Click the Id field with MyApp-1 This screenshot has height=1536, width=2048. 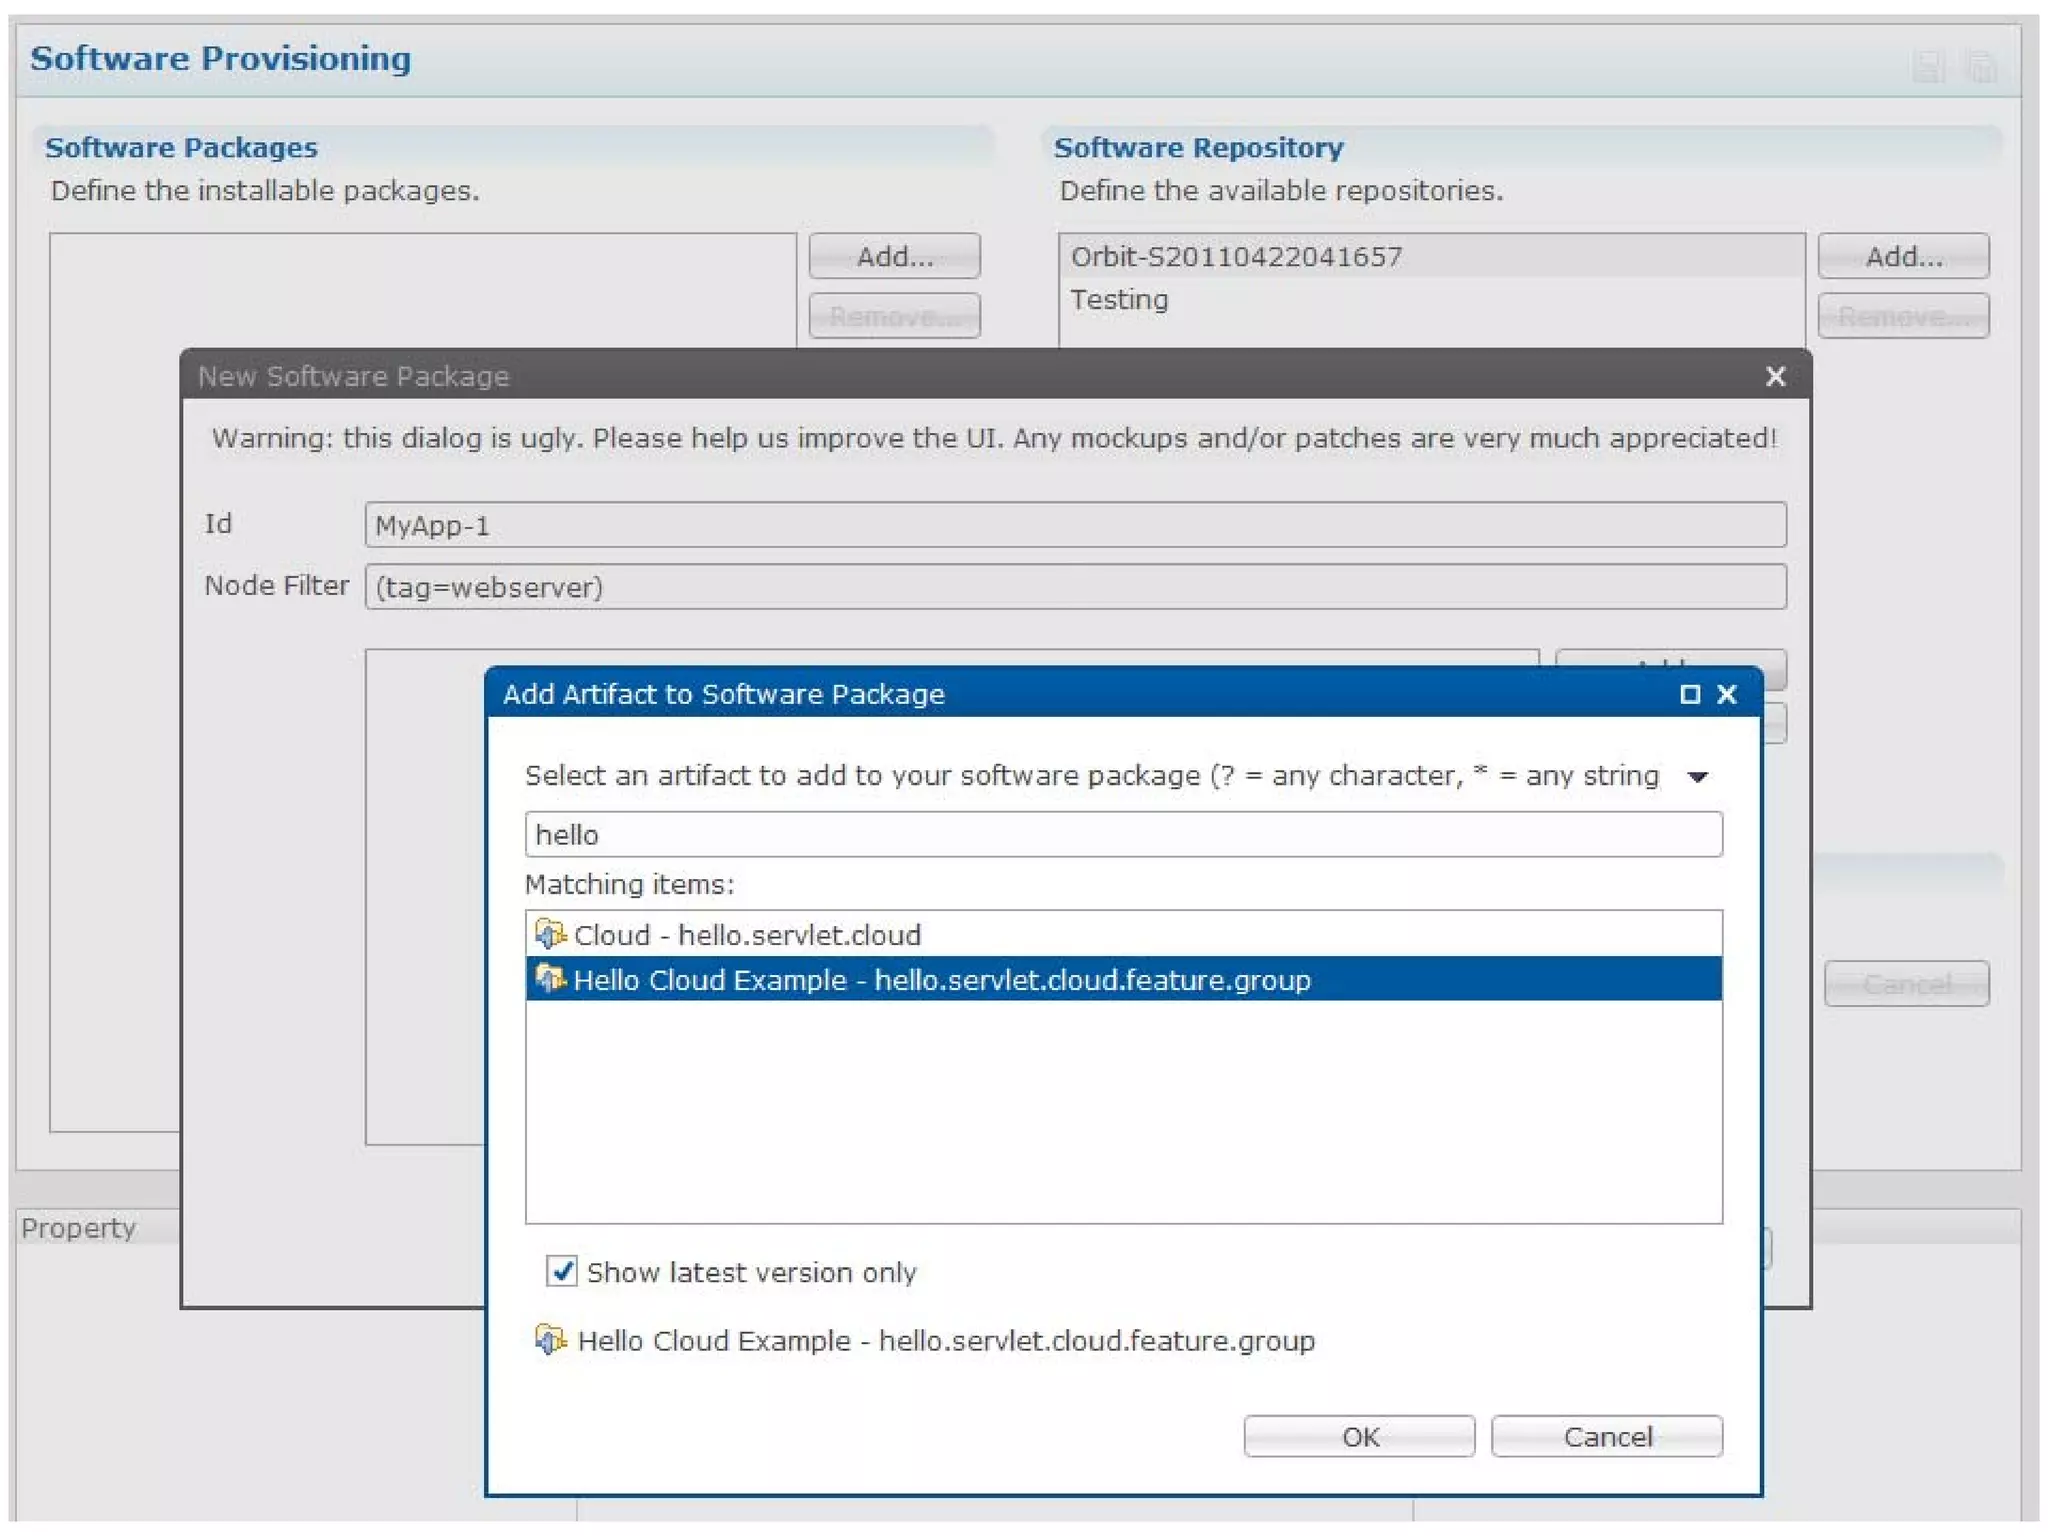click(x=1074, y=525)
